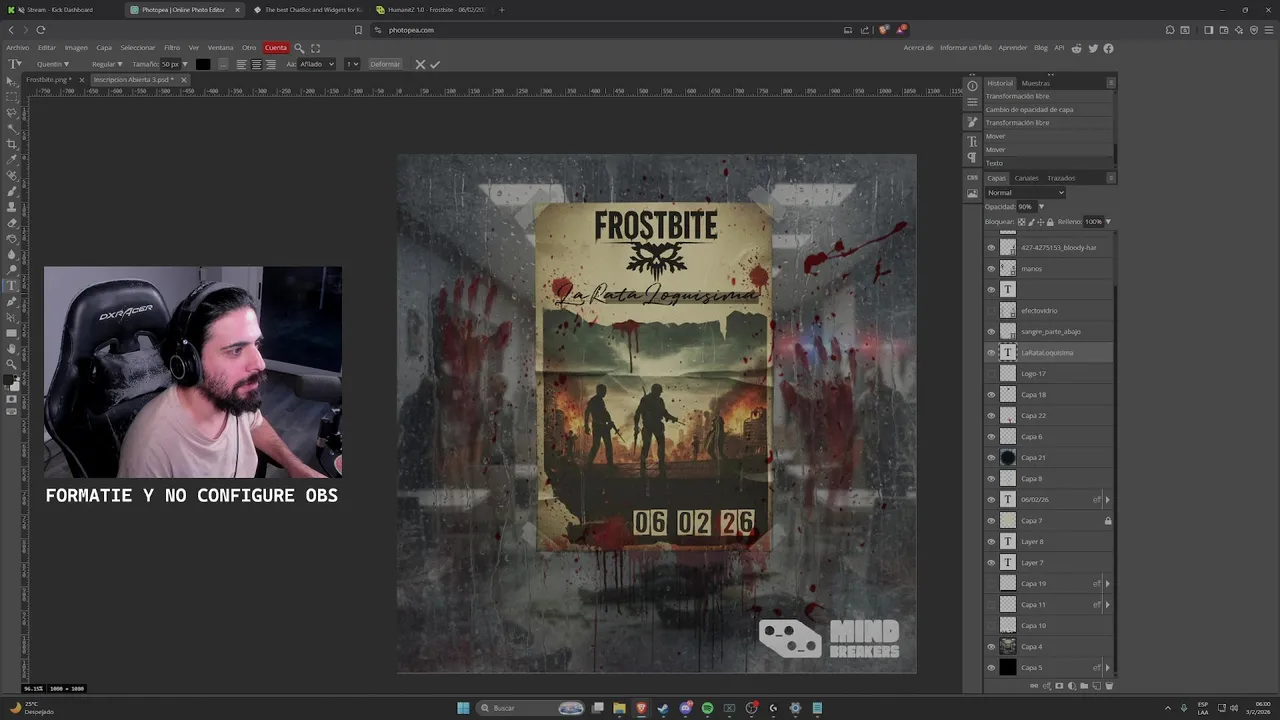Confirm text edit with checkmark icon

435,64
